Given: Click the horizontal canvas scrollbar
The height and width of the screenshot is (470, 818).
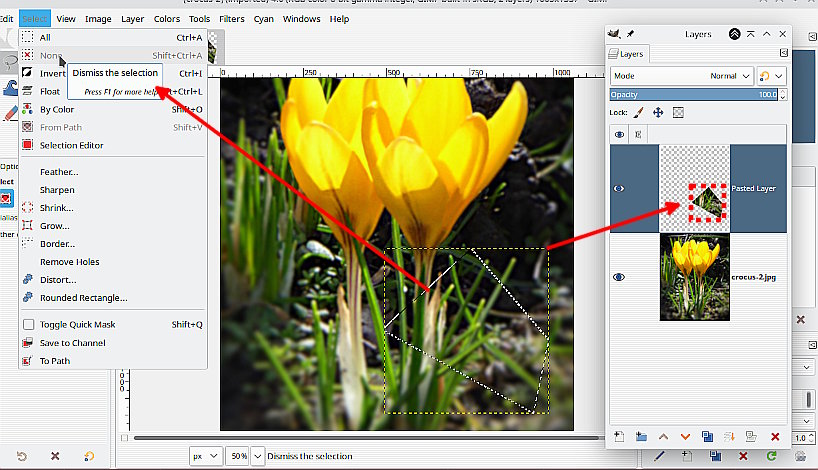Looking at the screenshot, I should [368, 438].
